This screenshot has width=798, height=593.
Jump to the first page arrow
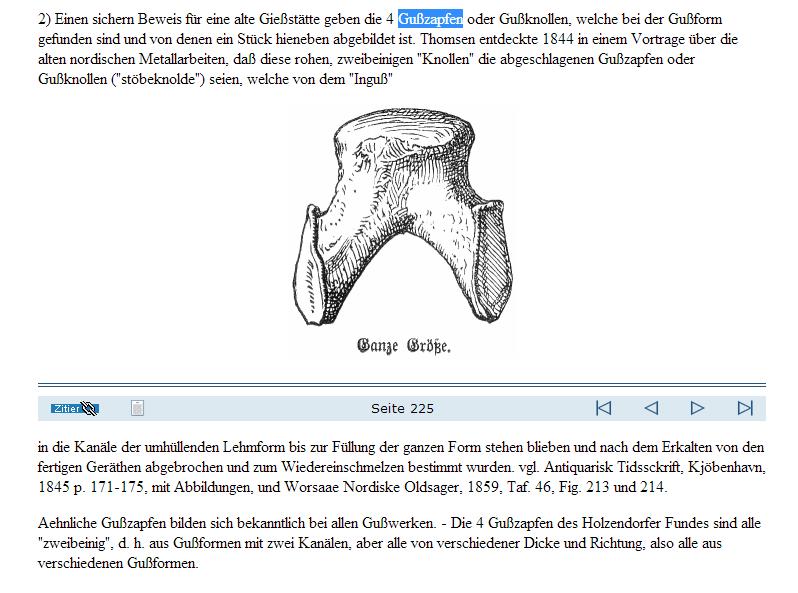point(603,408)
